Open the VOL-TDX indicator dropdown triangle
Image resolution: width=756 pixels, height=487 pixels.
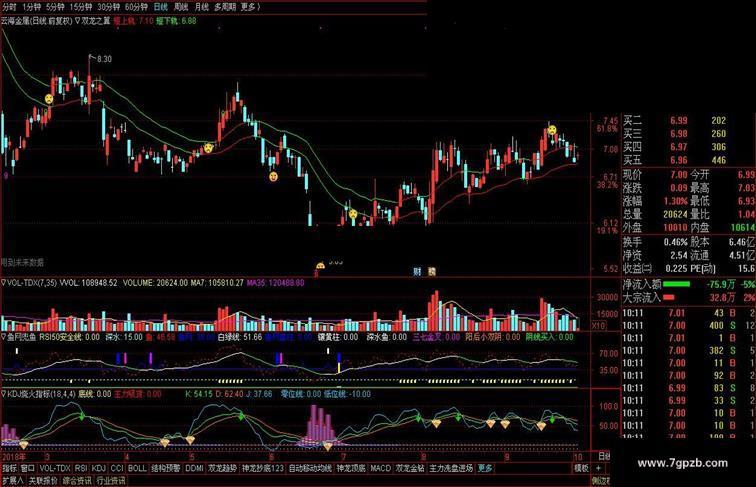[x=4, y=283]
